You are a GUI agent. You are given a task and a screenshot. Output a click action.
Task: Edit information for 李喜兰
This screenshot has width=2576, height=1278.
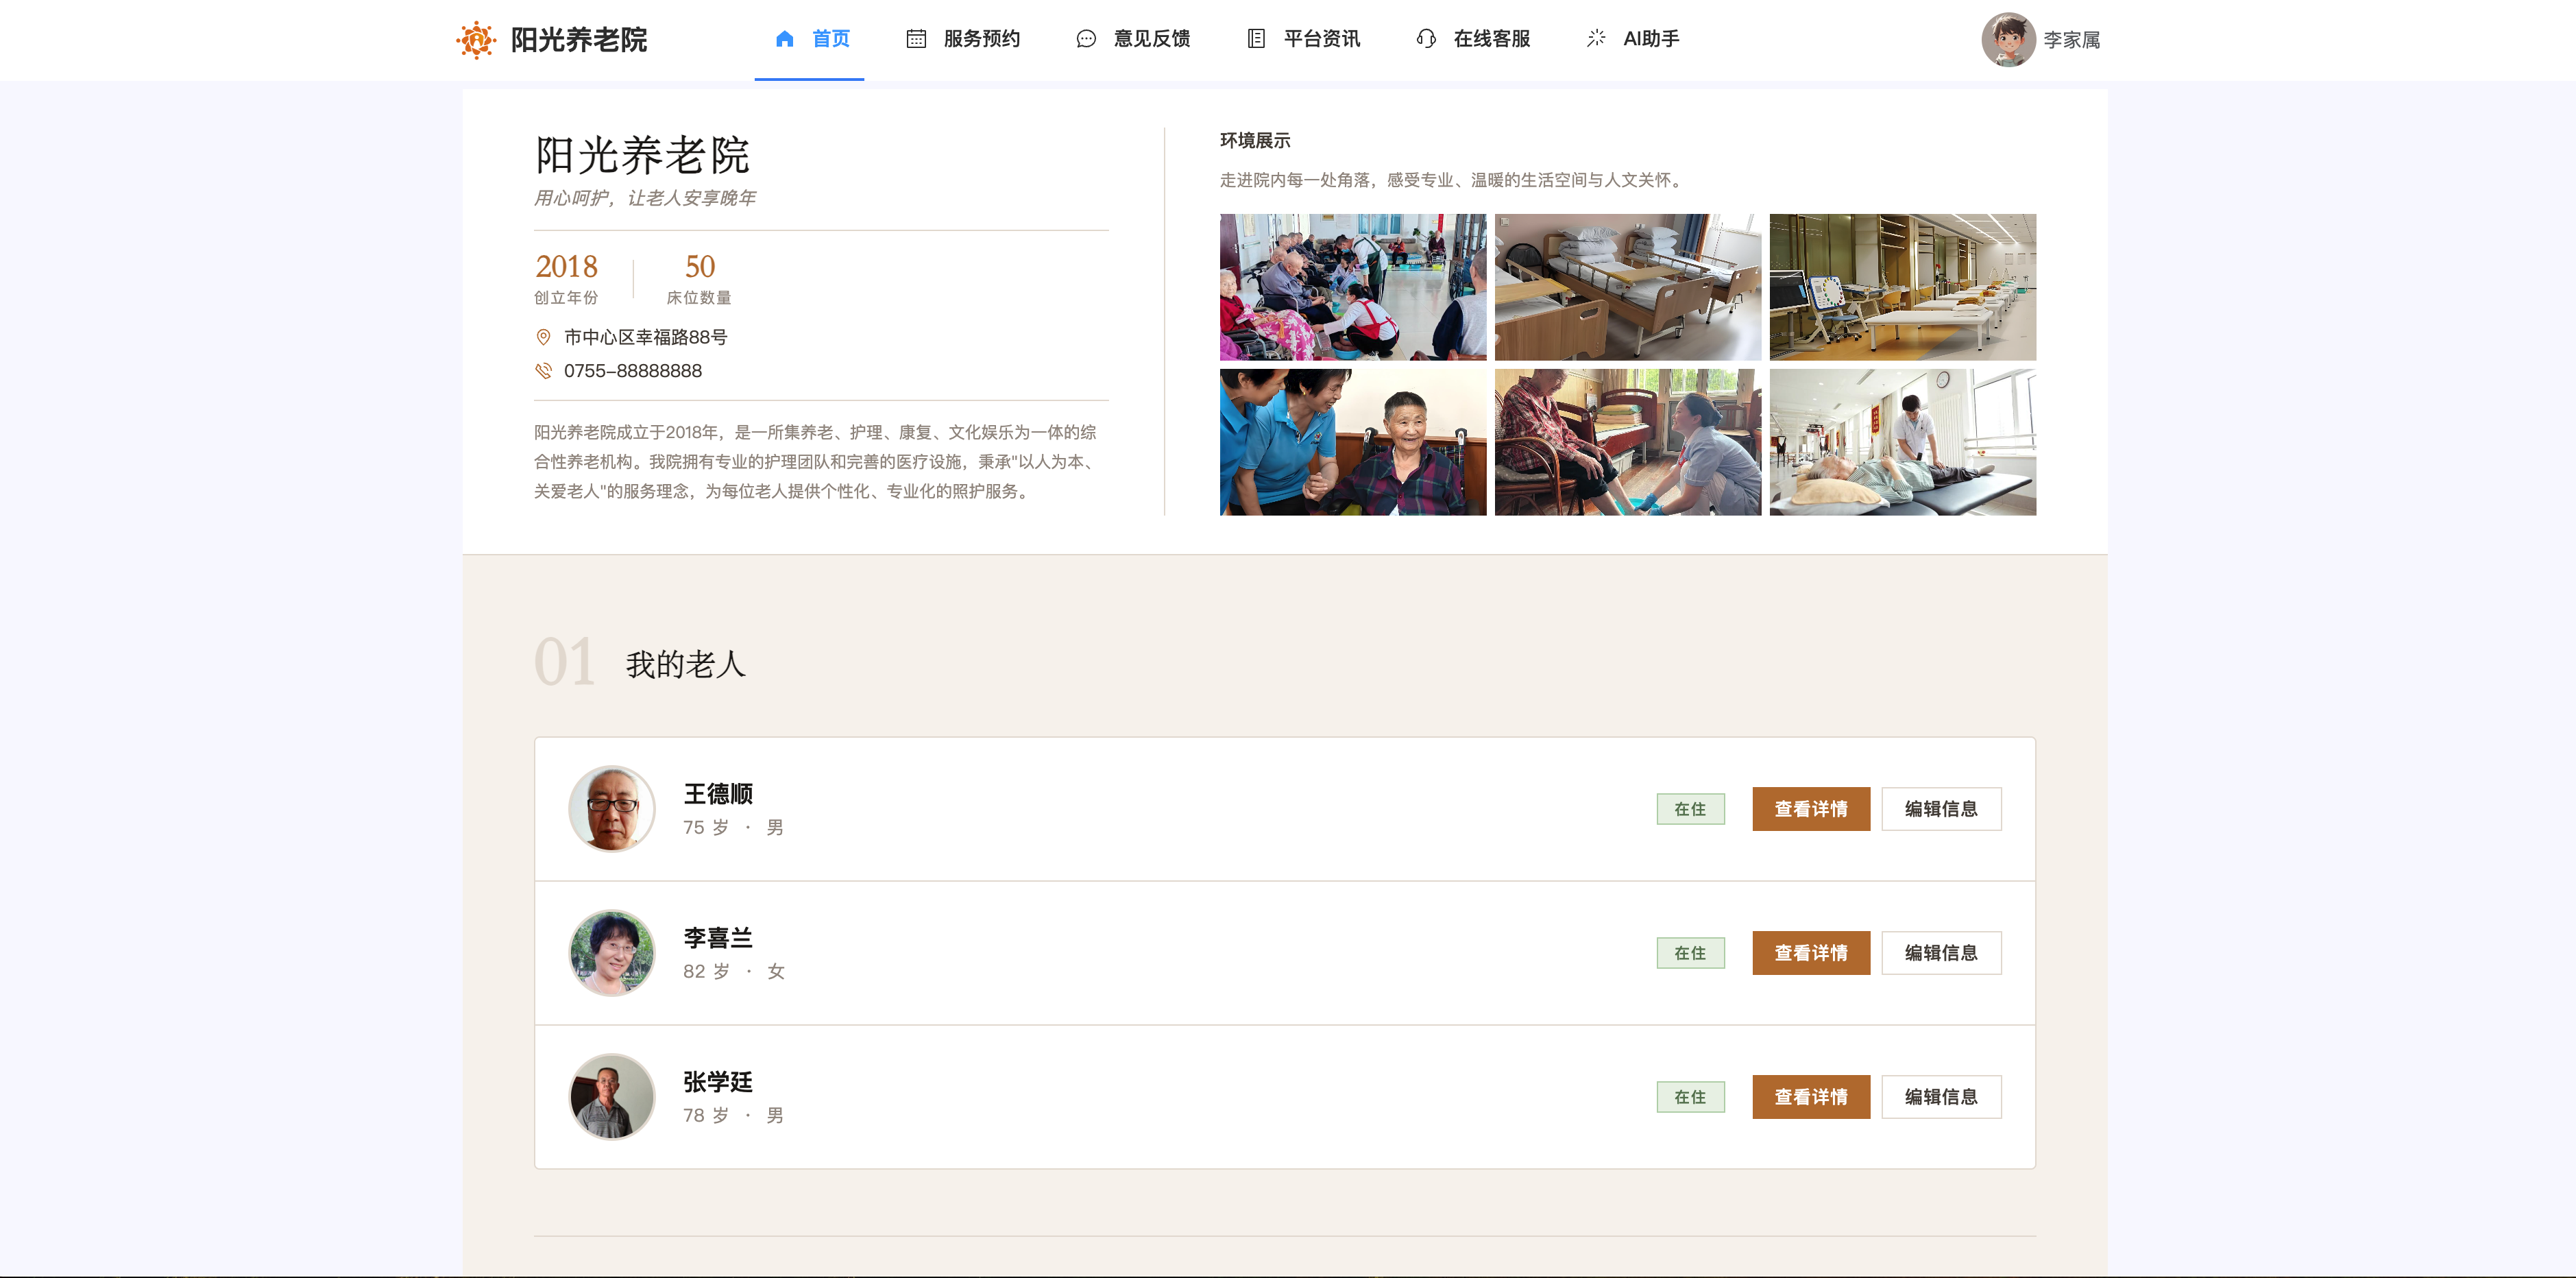[1940, 953]
